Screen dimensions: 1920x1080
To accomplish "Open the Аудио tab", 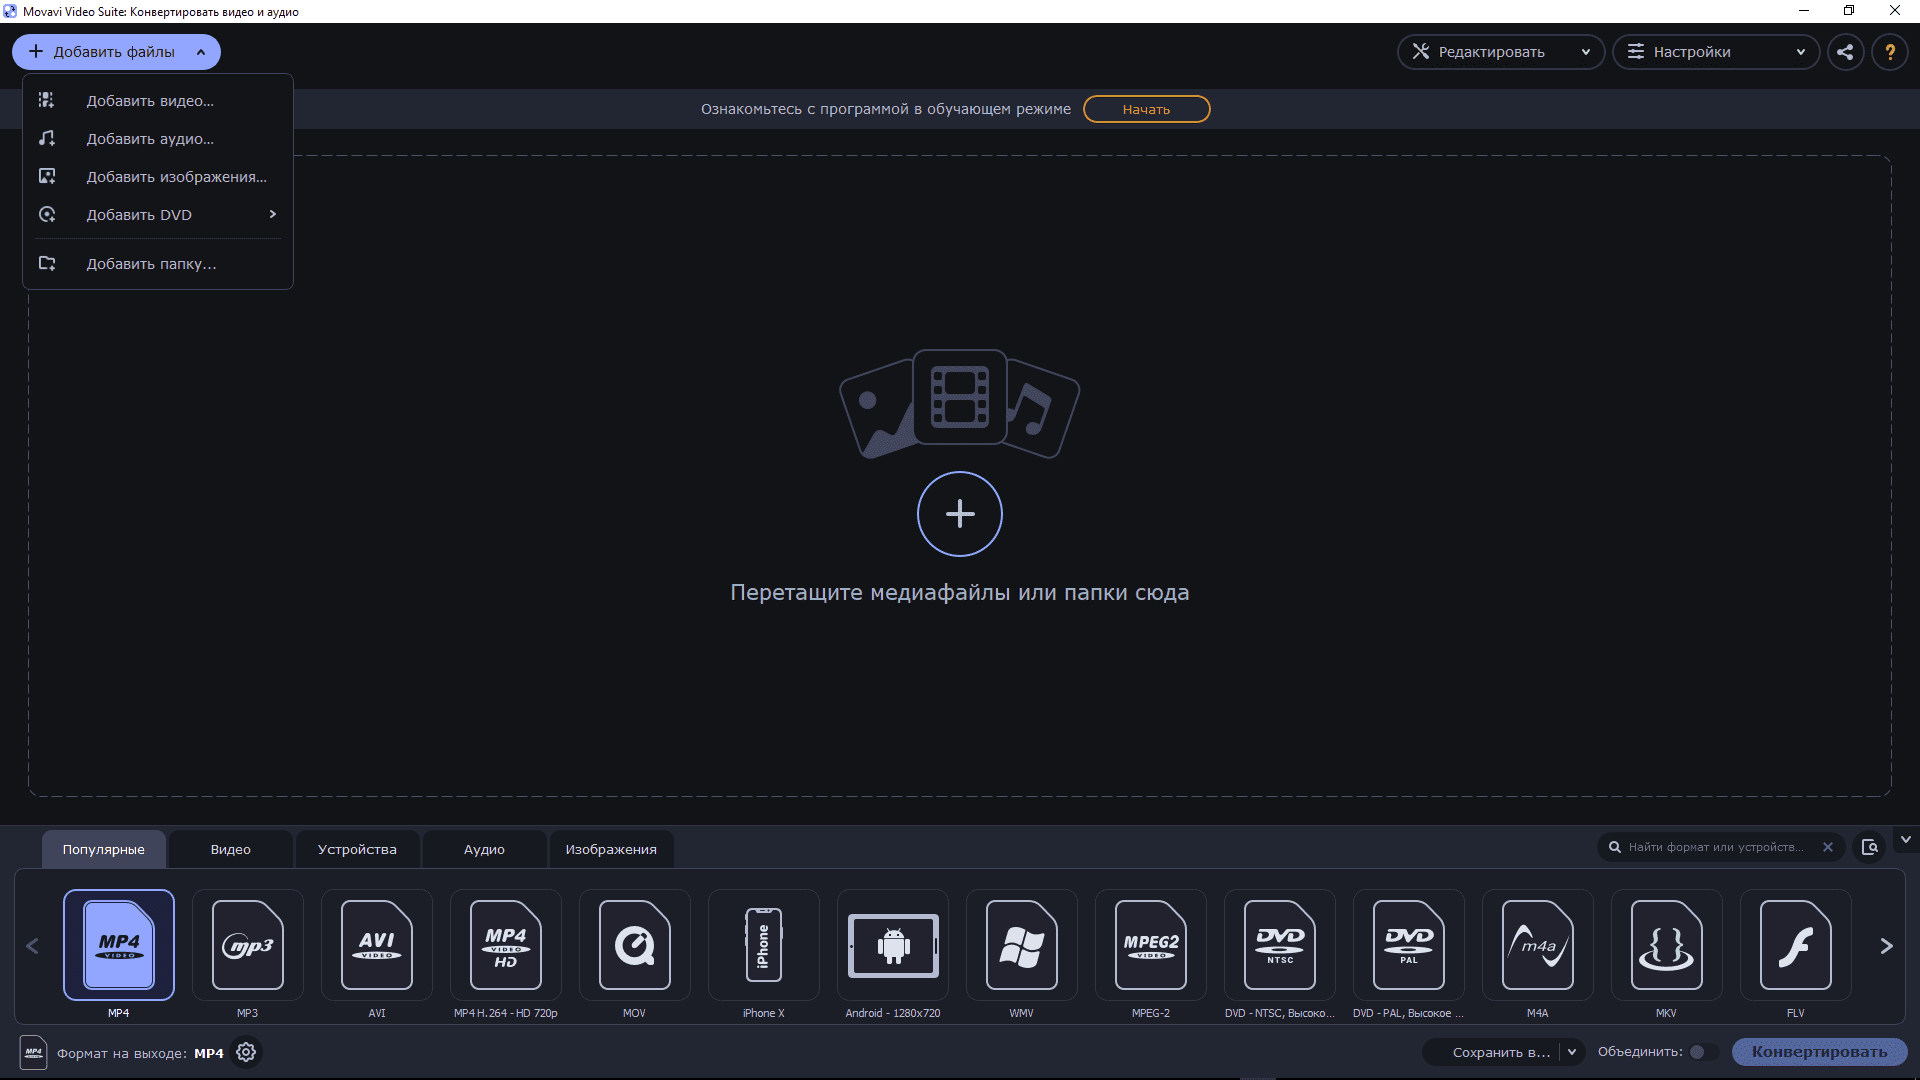I will (x=484, y=849).
